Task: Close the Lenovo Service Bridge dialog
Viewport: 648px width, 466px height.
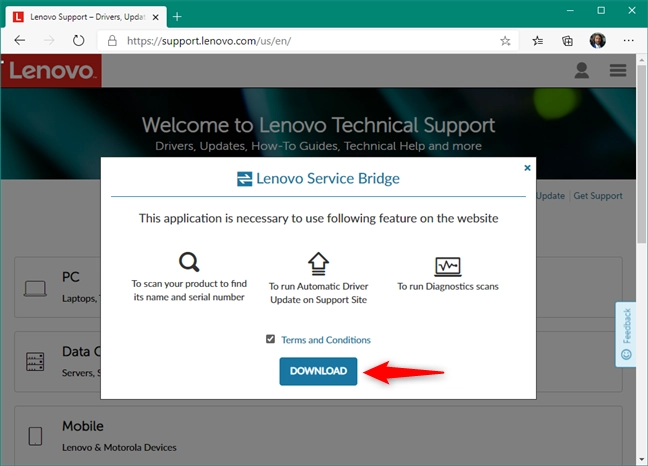Action: pyautogui.click(x=527, y=168)
